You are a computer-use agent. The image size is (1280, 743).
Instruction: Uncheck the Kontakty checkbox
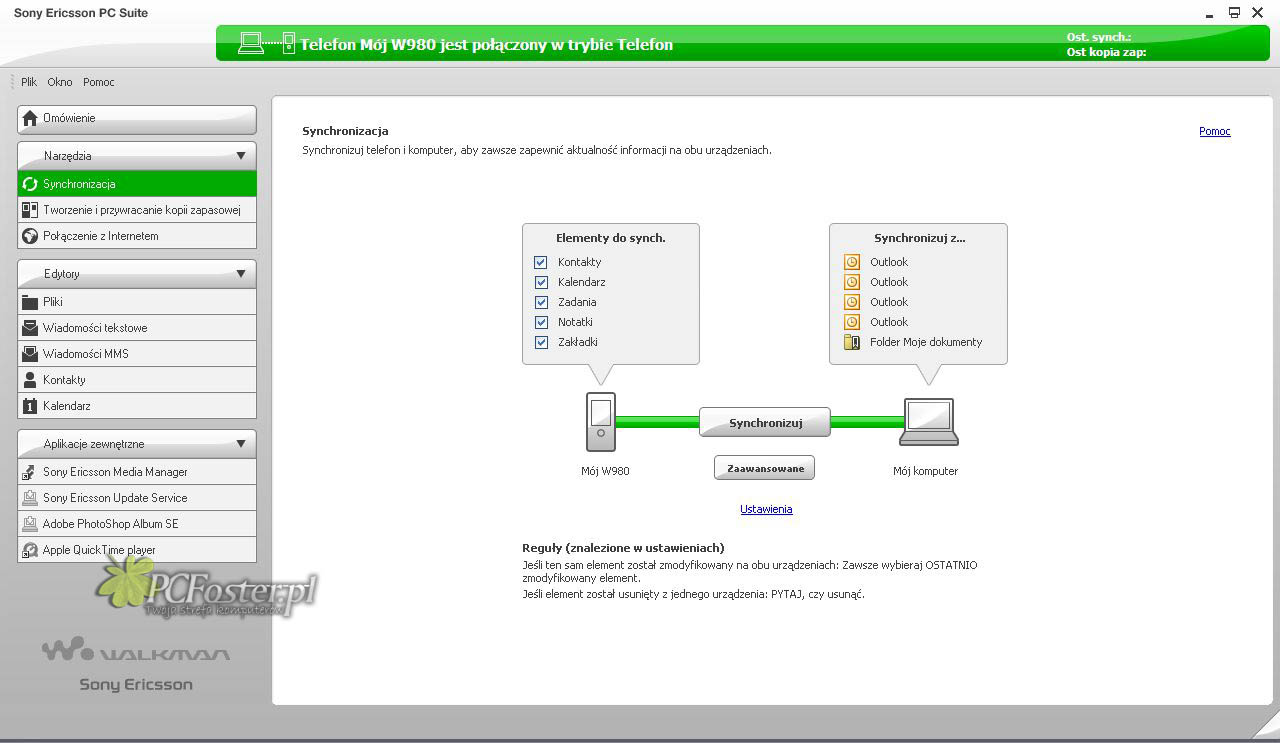(541, 262)
